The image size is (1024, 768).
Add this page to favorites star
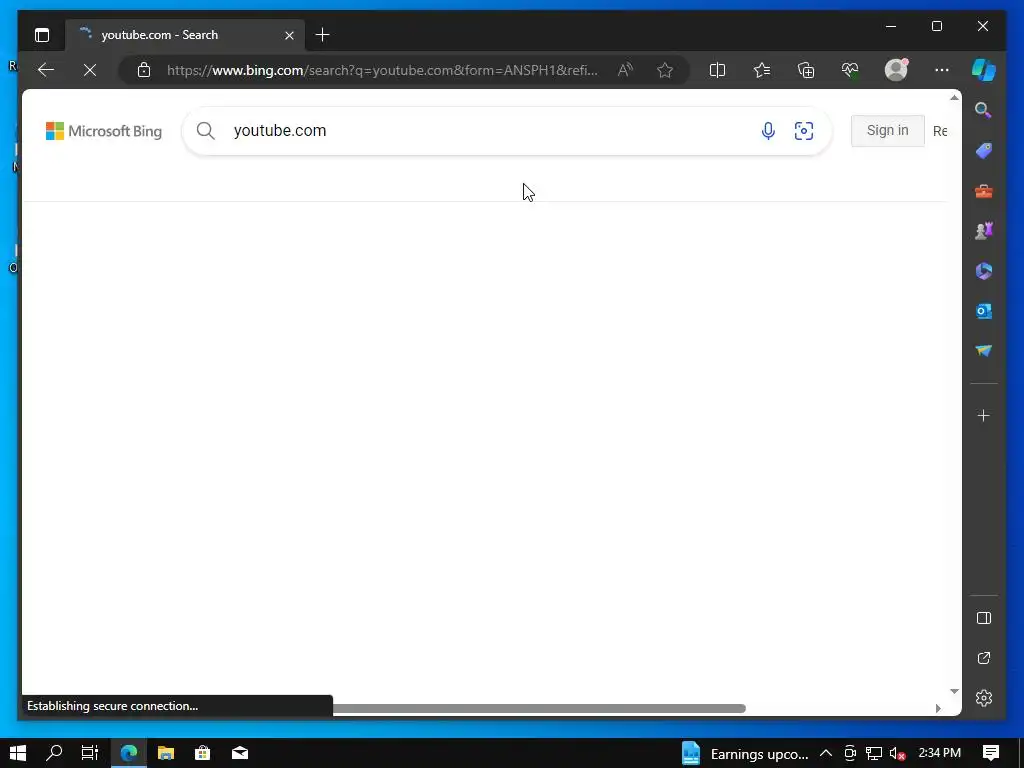click(665, 70)
